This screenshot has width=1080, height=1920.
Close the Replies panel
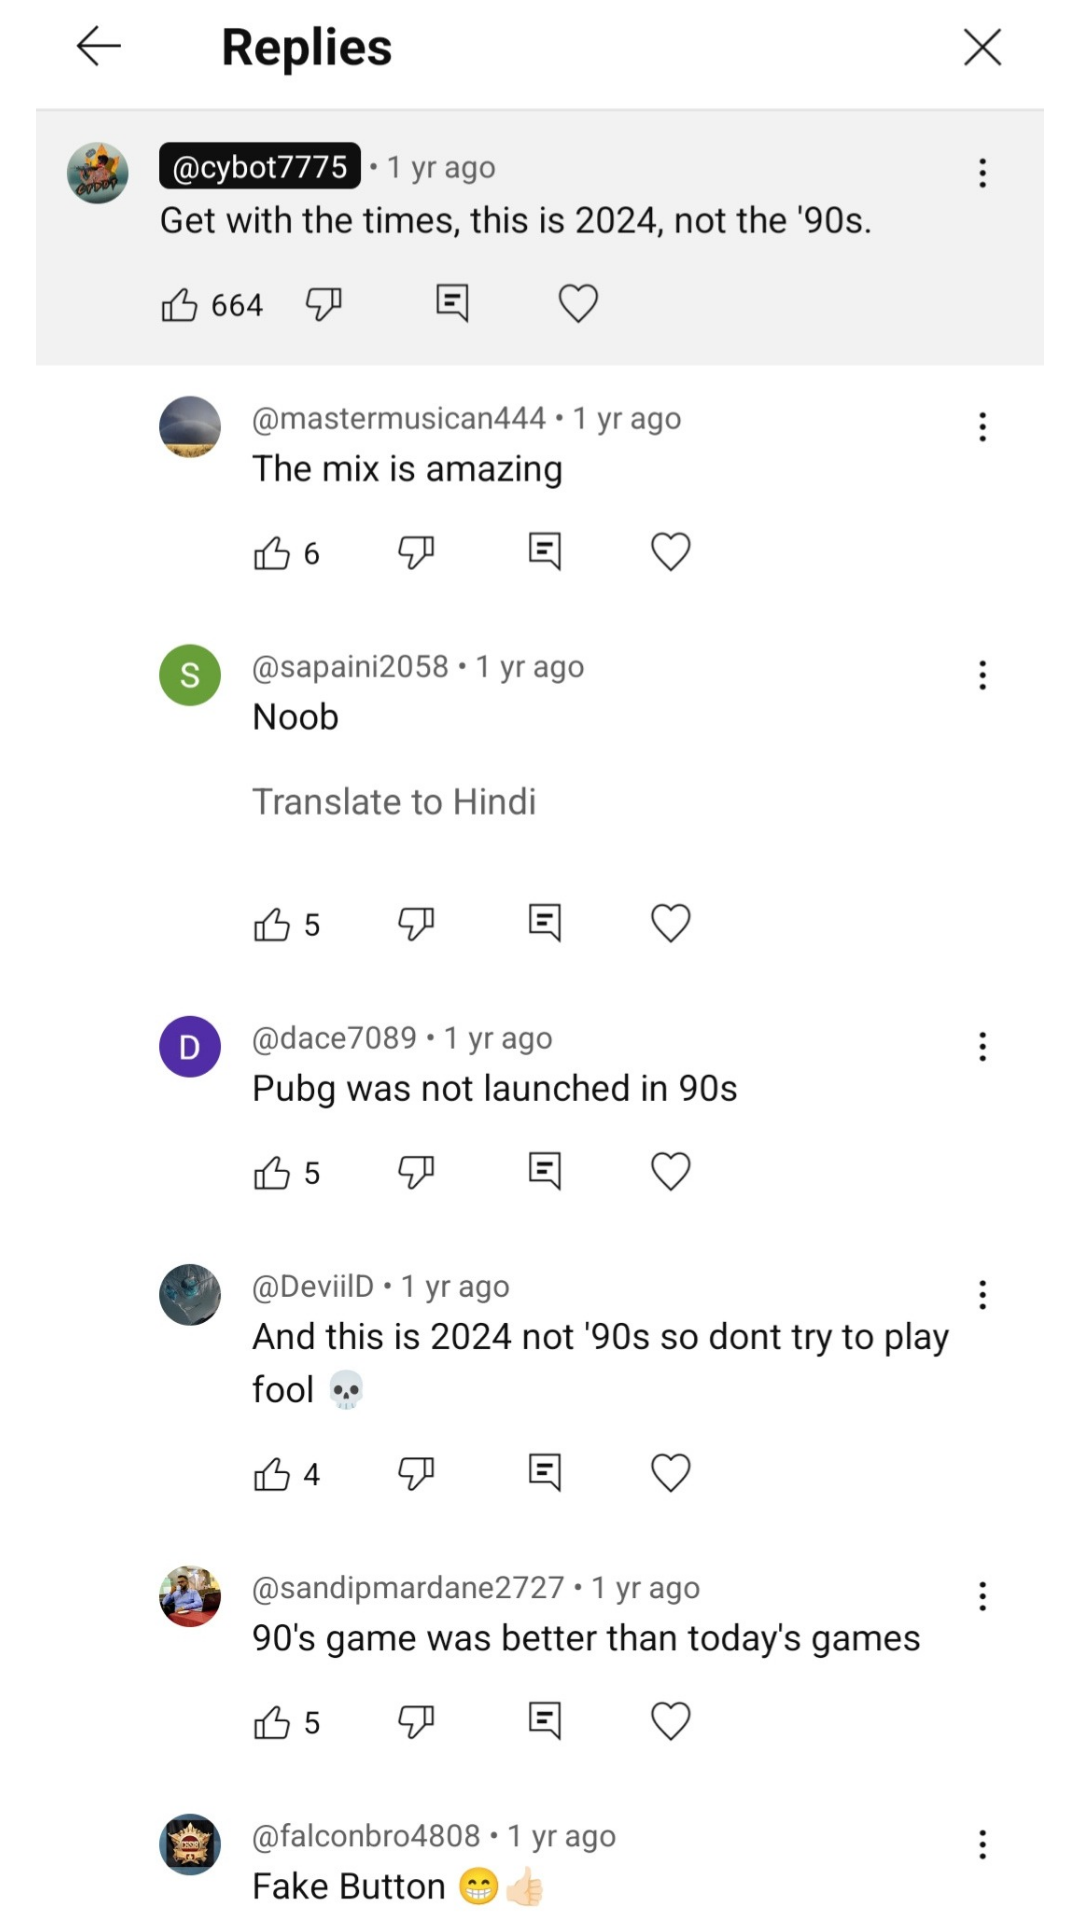click(x=982, y=46)
